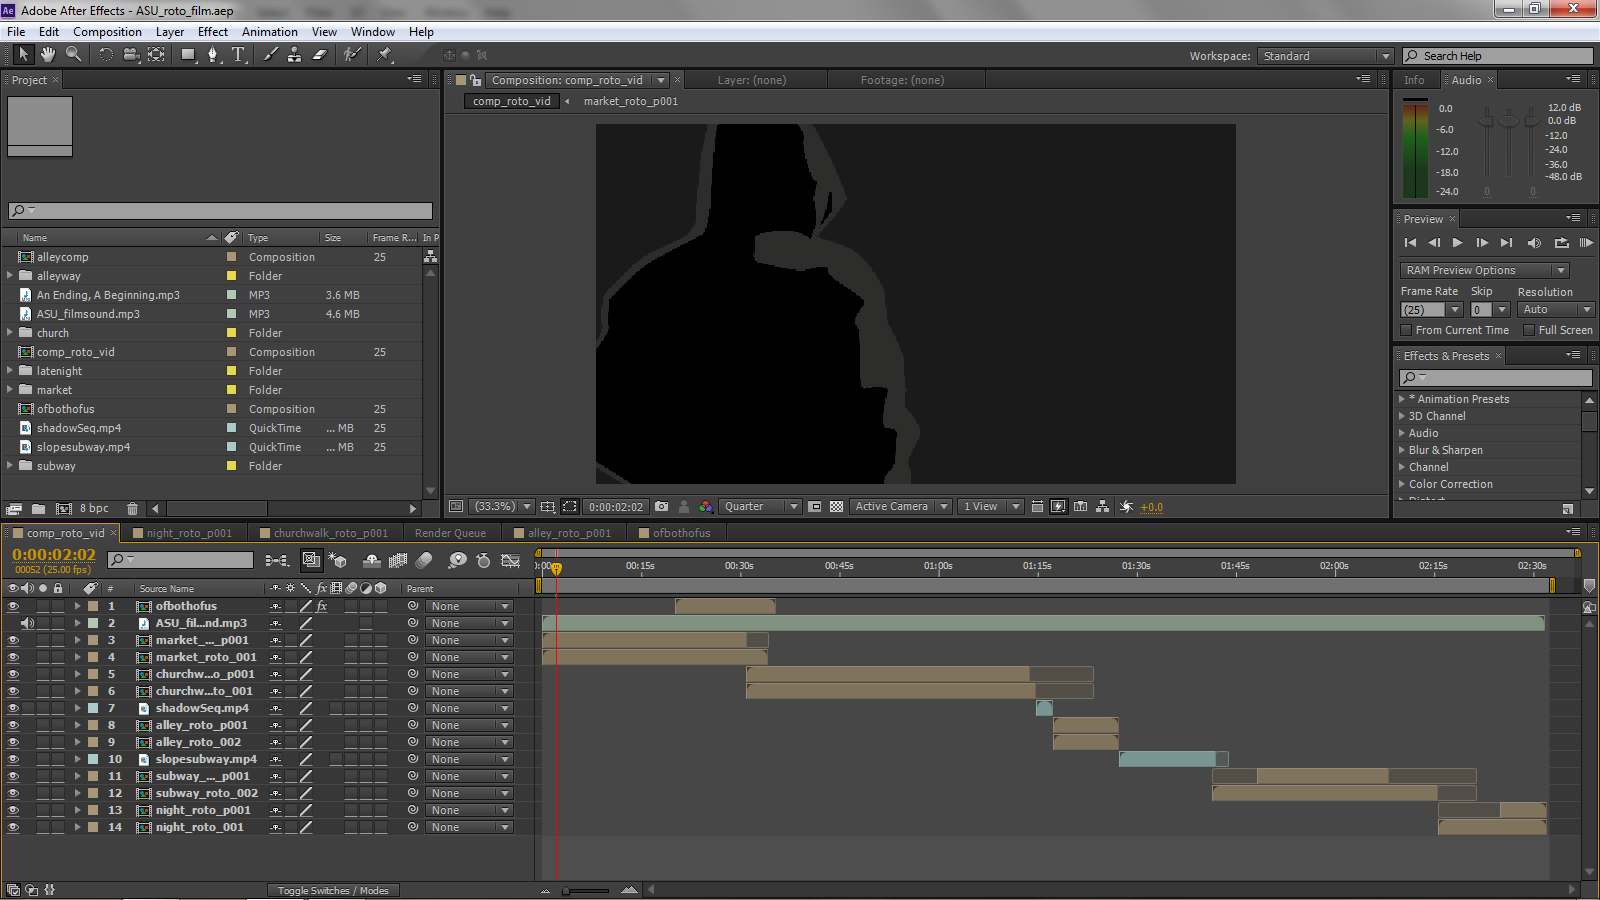Select the Clone Stamp tool
1600x900 pixels.
294,54
